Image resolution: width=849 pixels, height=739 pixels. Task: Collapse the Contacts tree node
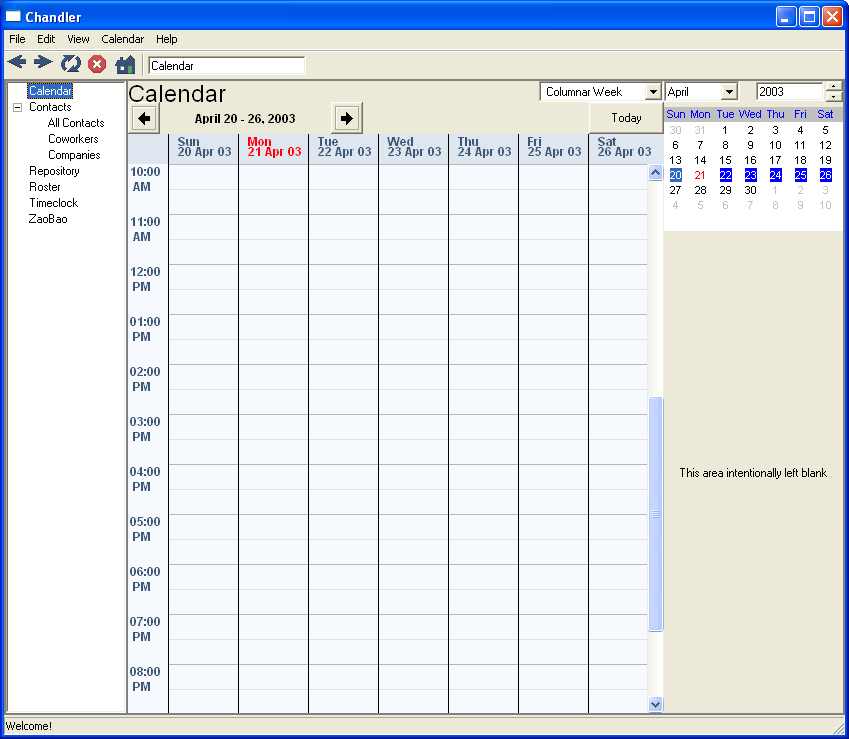pyautogui.click(x=17, y=107)
